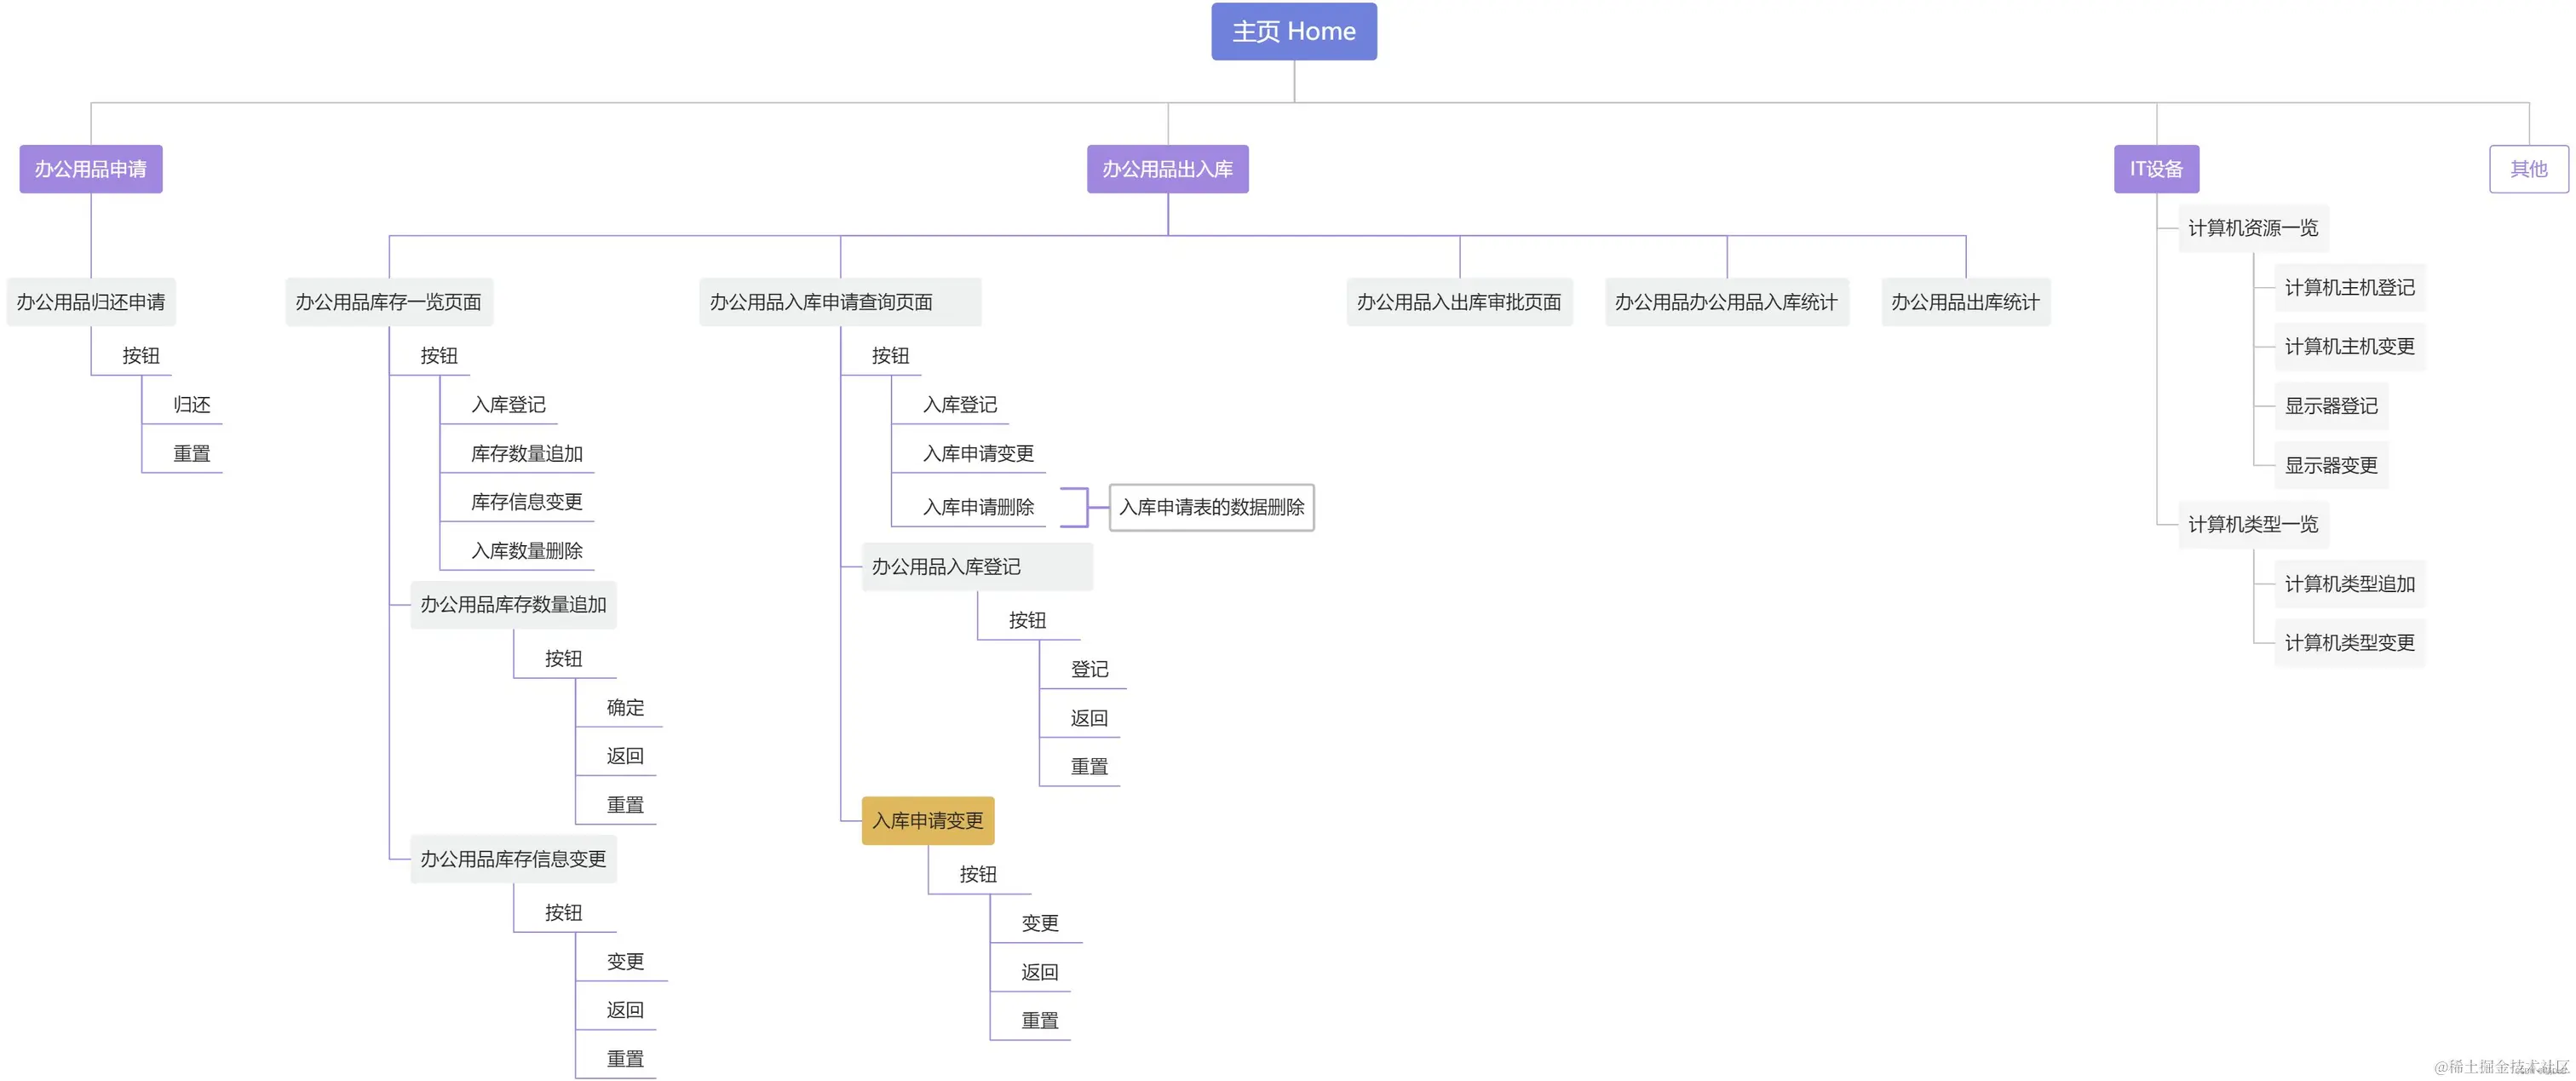Select the 确定 leaf under 库存数量追加
This screenshot has height=1081, width=2576.
pos(624,707)
